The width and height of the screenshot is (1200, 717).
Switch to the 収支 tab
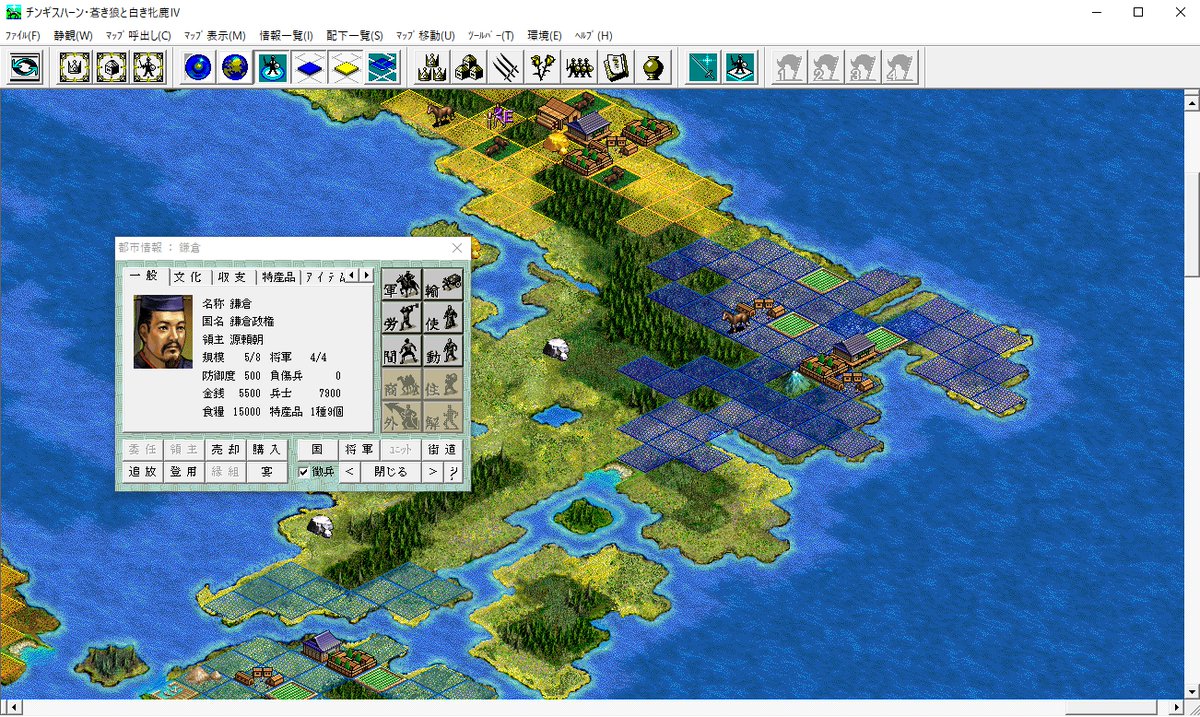pyautogui.click(x=232, y=277)
